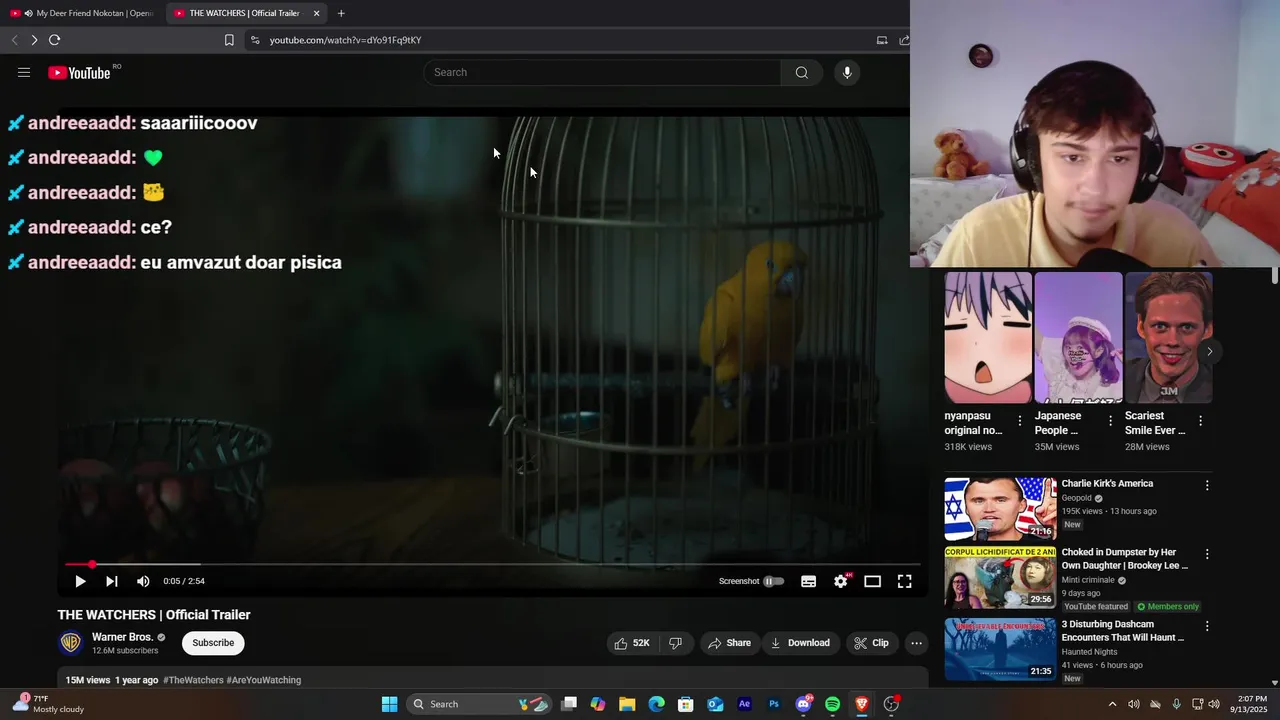Open the Warner Bros. channel avatar
Image resolution: width=1280 pixels, height=720 pixels.
(70, 643)
